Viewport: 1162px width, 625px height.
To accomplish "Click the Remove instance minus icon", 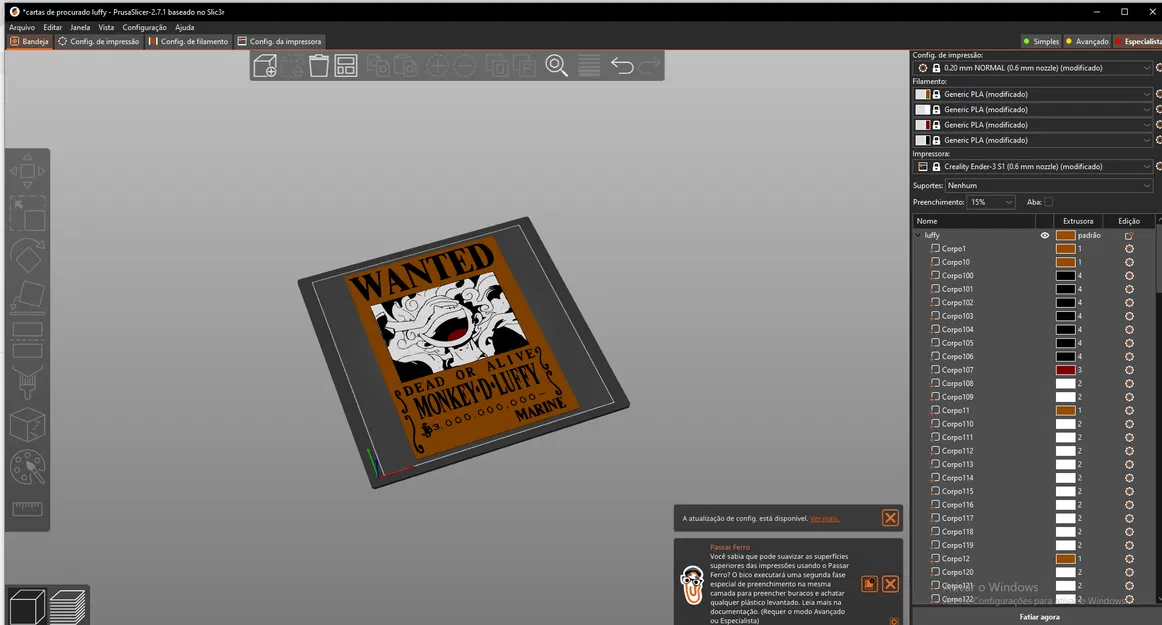I will pos(465,66).
